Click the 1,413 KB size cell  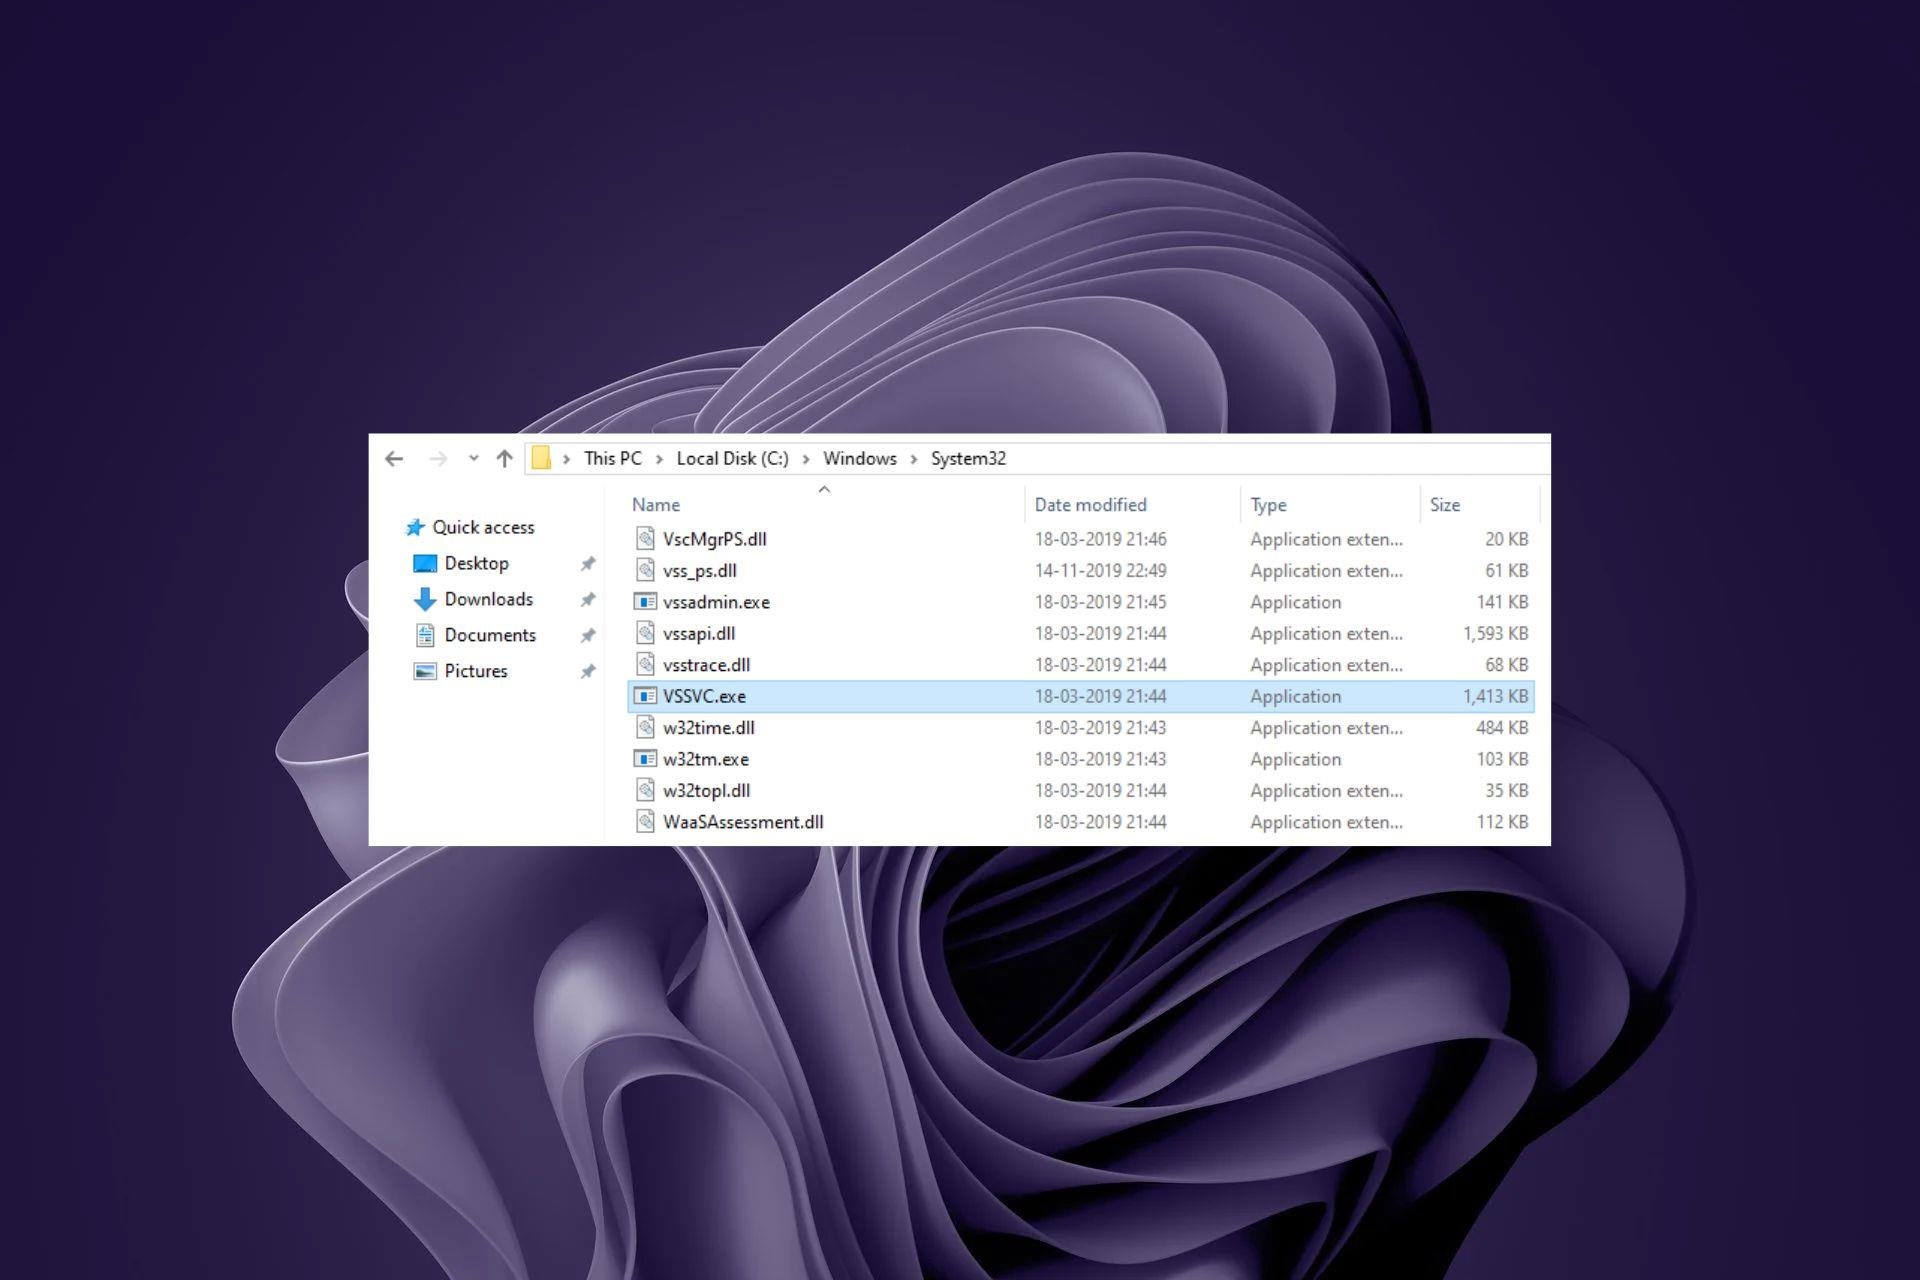tap(1495, 696)
